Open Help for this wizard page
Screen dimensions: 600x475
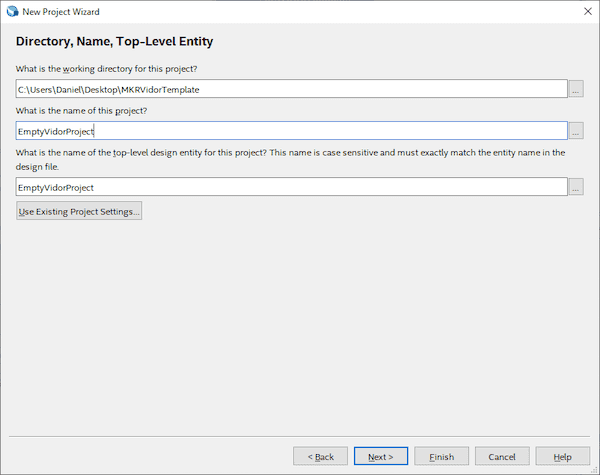point(562,456)
